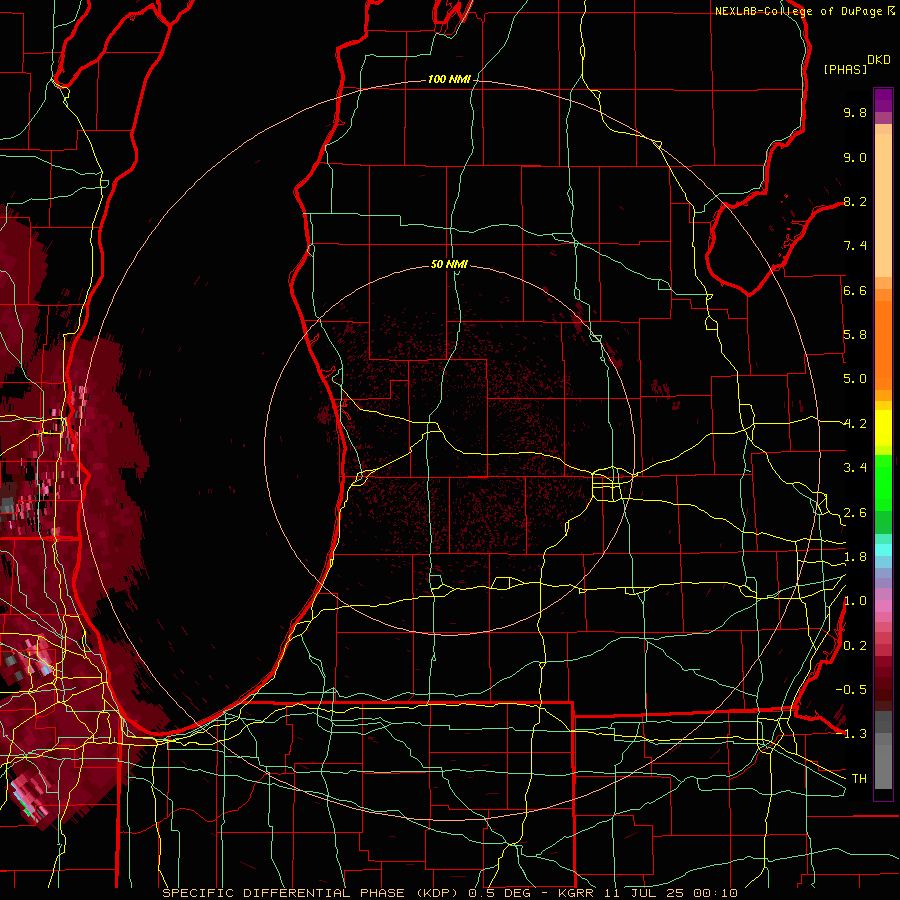This screenshot has width=900, height=900.
Task: Pick the cyan band of the color scale
Action: pyautogui.click(x=883, y=549)
